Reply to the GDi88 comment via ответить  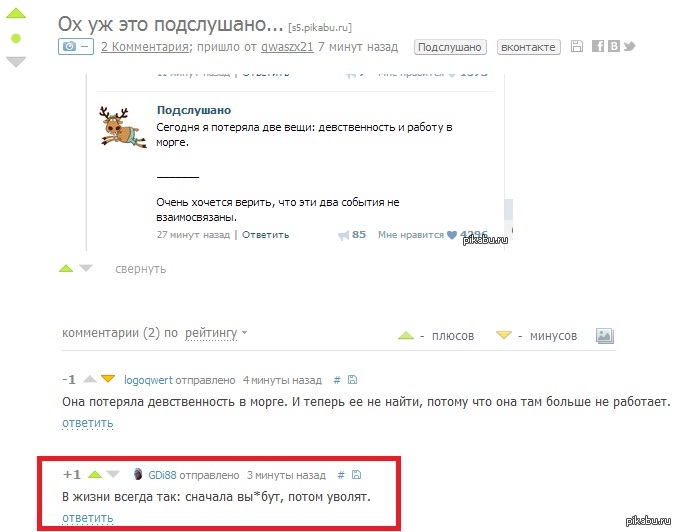pos(88,518)
